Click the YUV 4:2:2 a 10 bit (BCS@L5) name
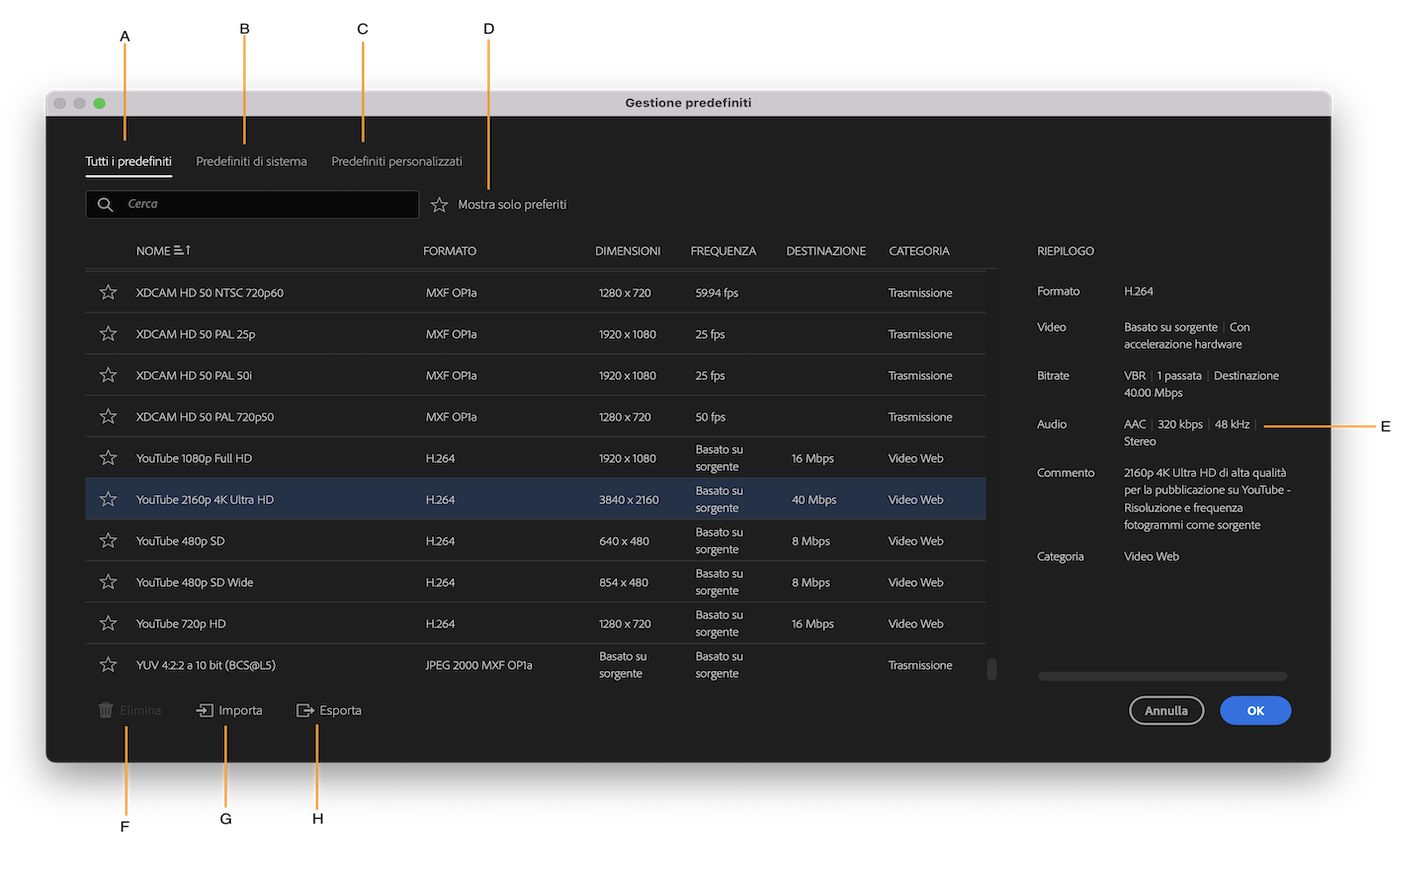 [x=206, y=665]
